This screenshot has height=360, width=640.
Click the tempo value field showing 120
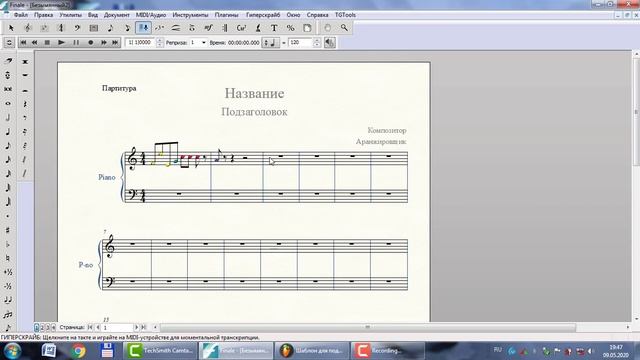click(x=300, y=42)
